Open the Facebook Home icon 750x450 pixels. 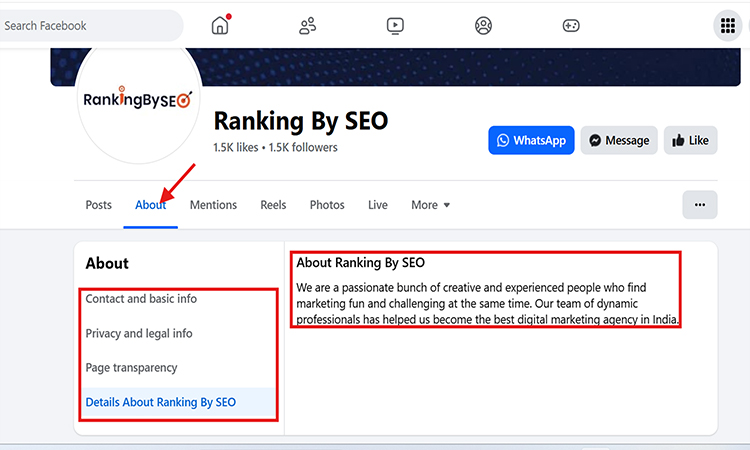point(220,25)
